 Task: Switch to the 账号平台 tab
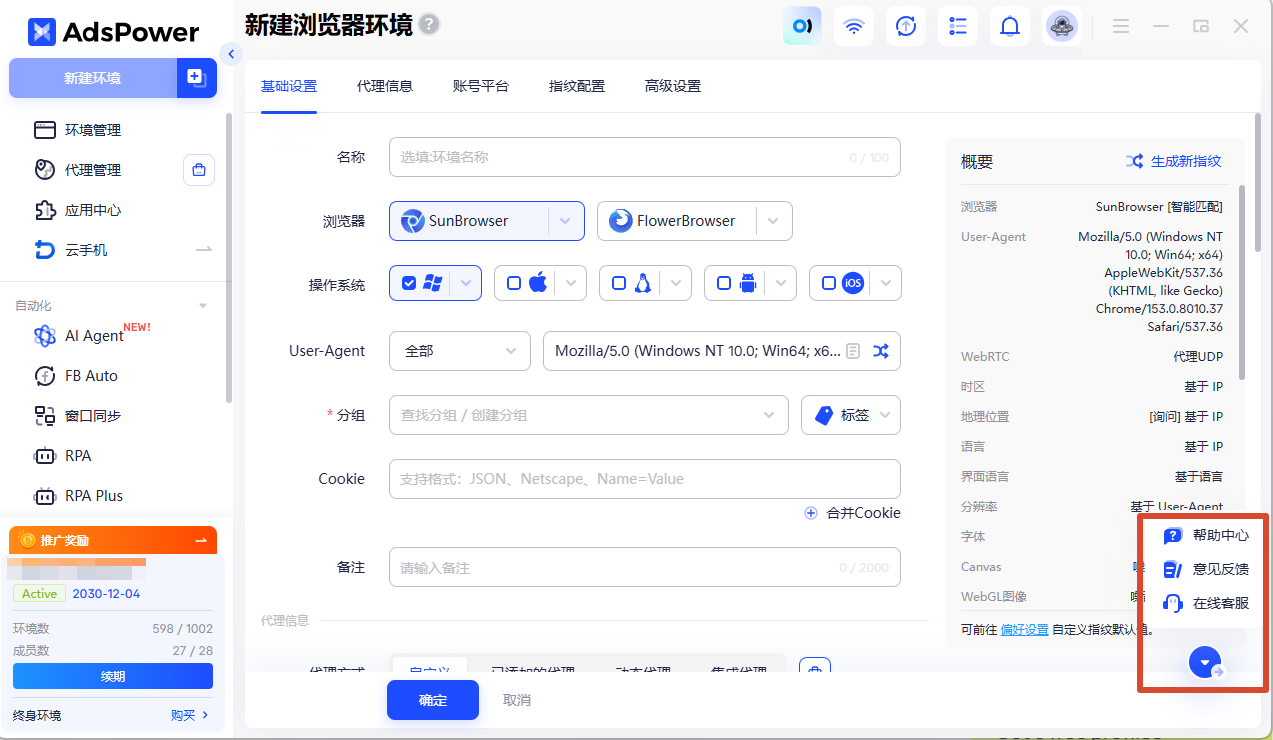click(x=481, y=86)
